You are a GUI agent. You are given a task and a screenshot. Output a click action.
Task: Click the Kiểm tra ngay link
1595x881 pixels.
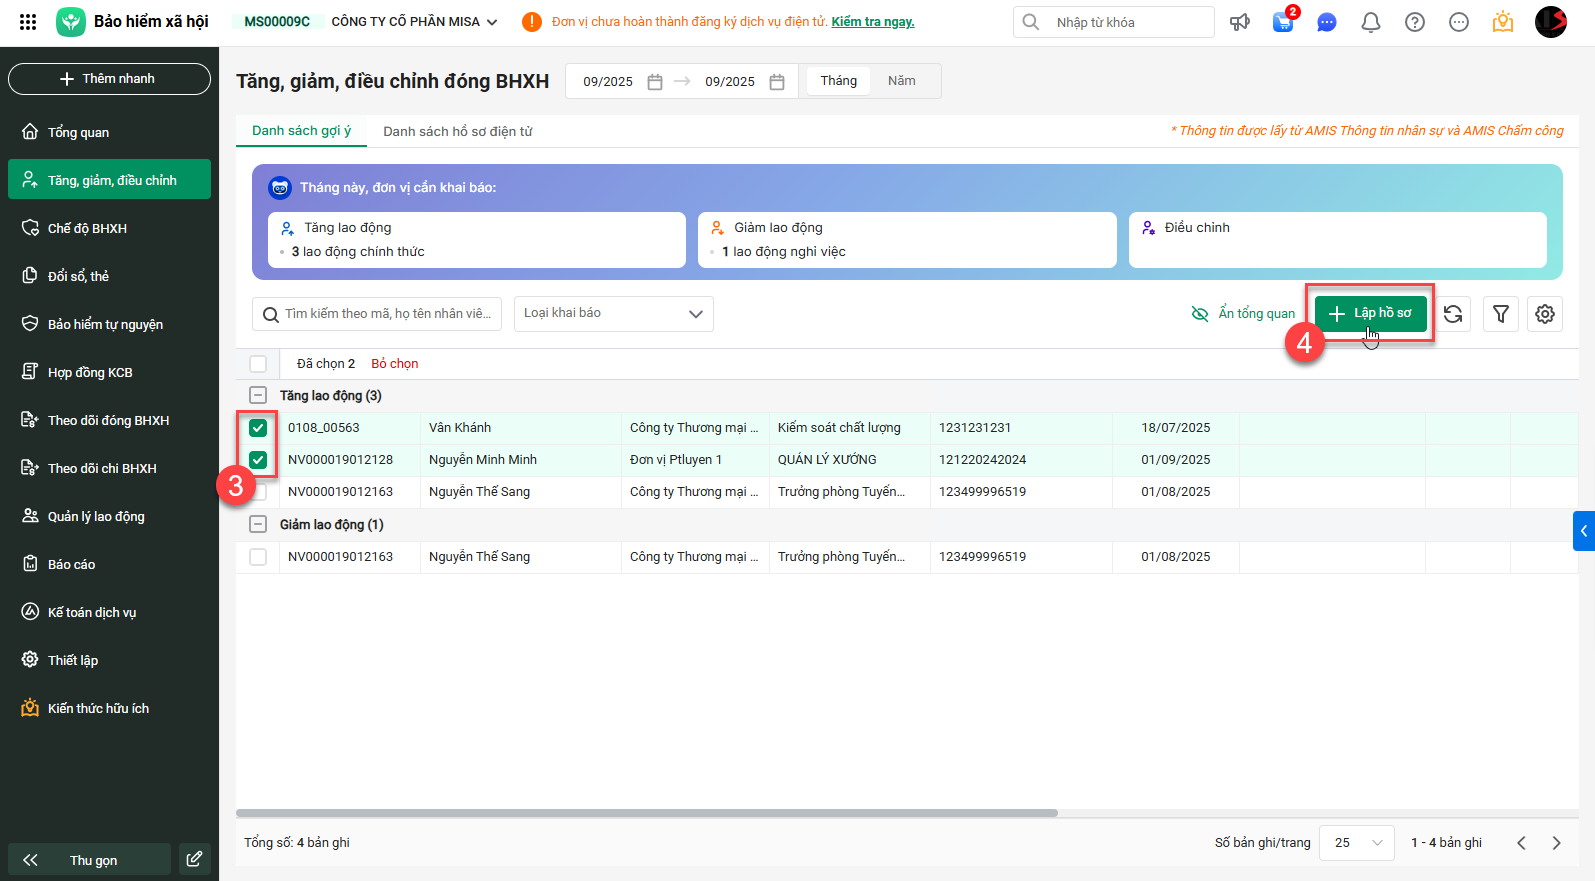tap(872, 22)
